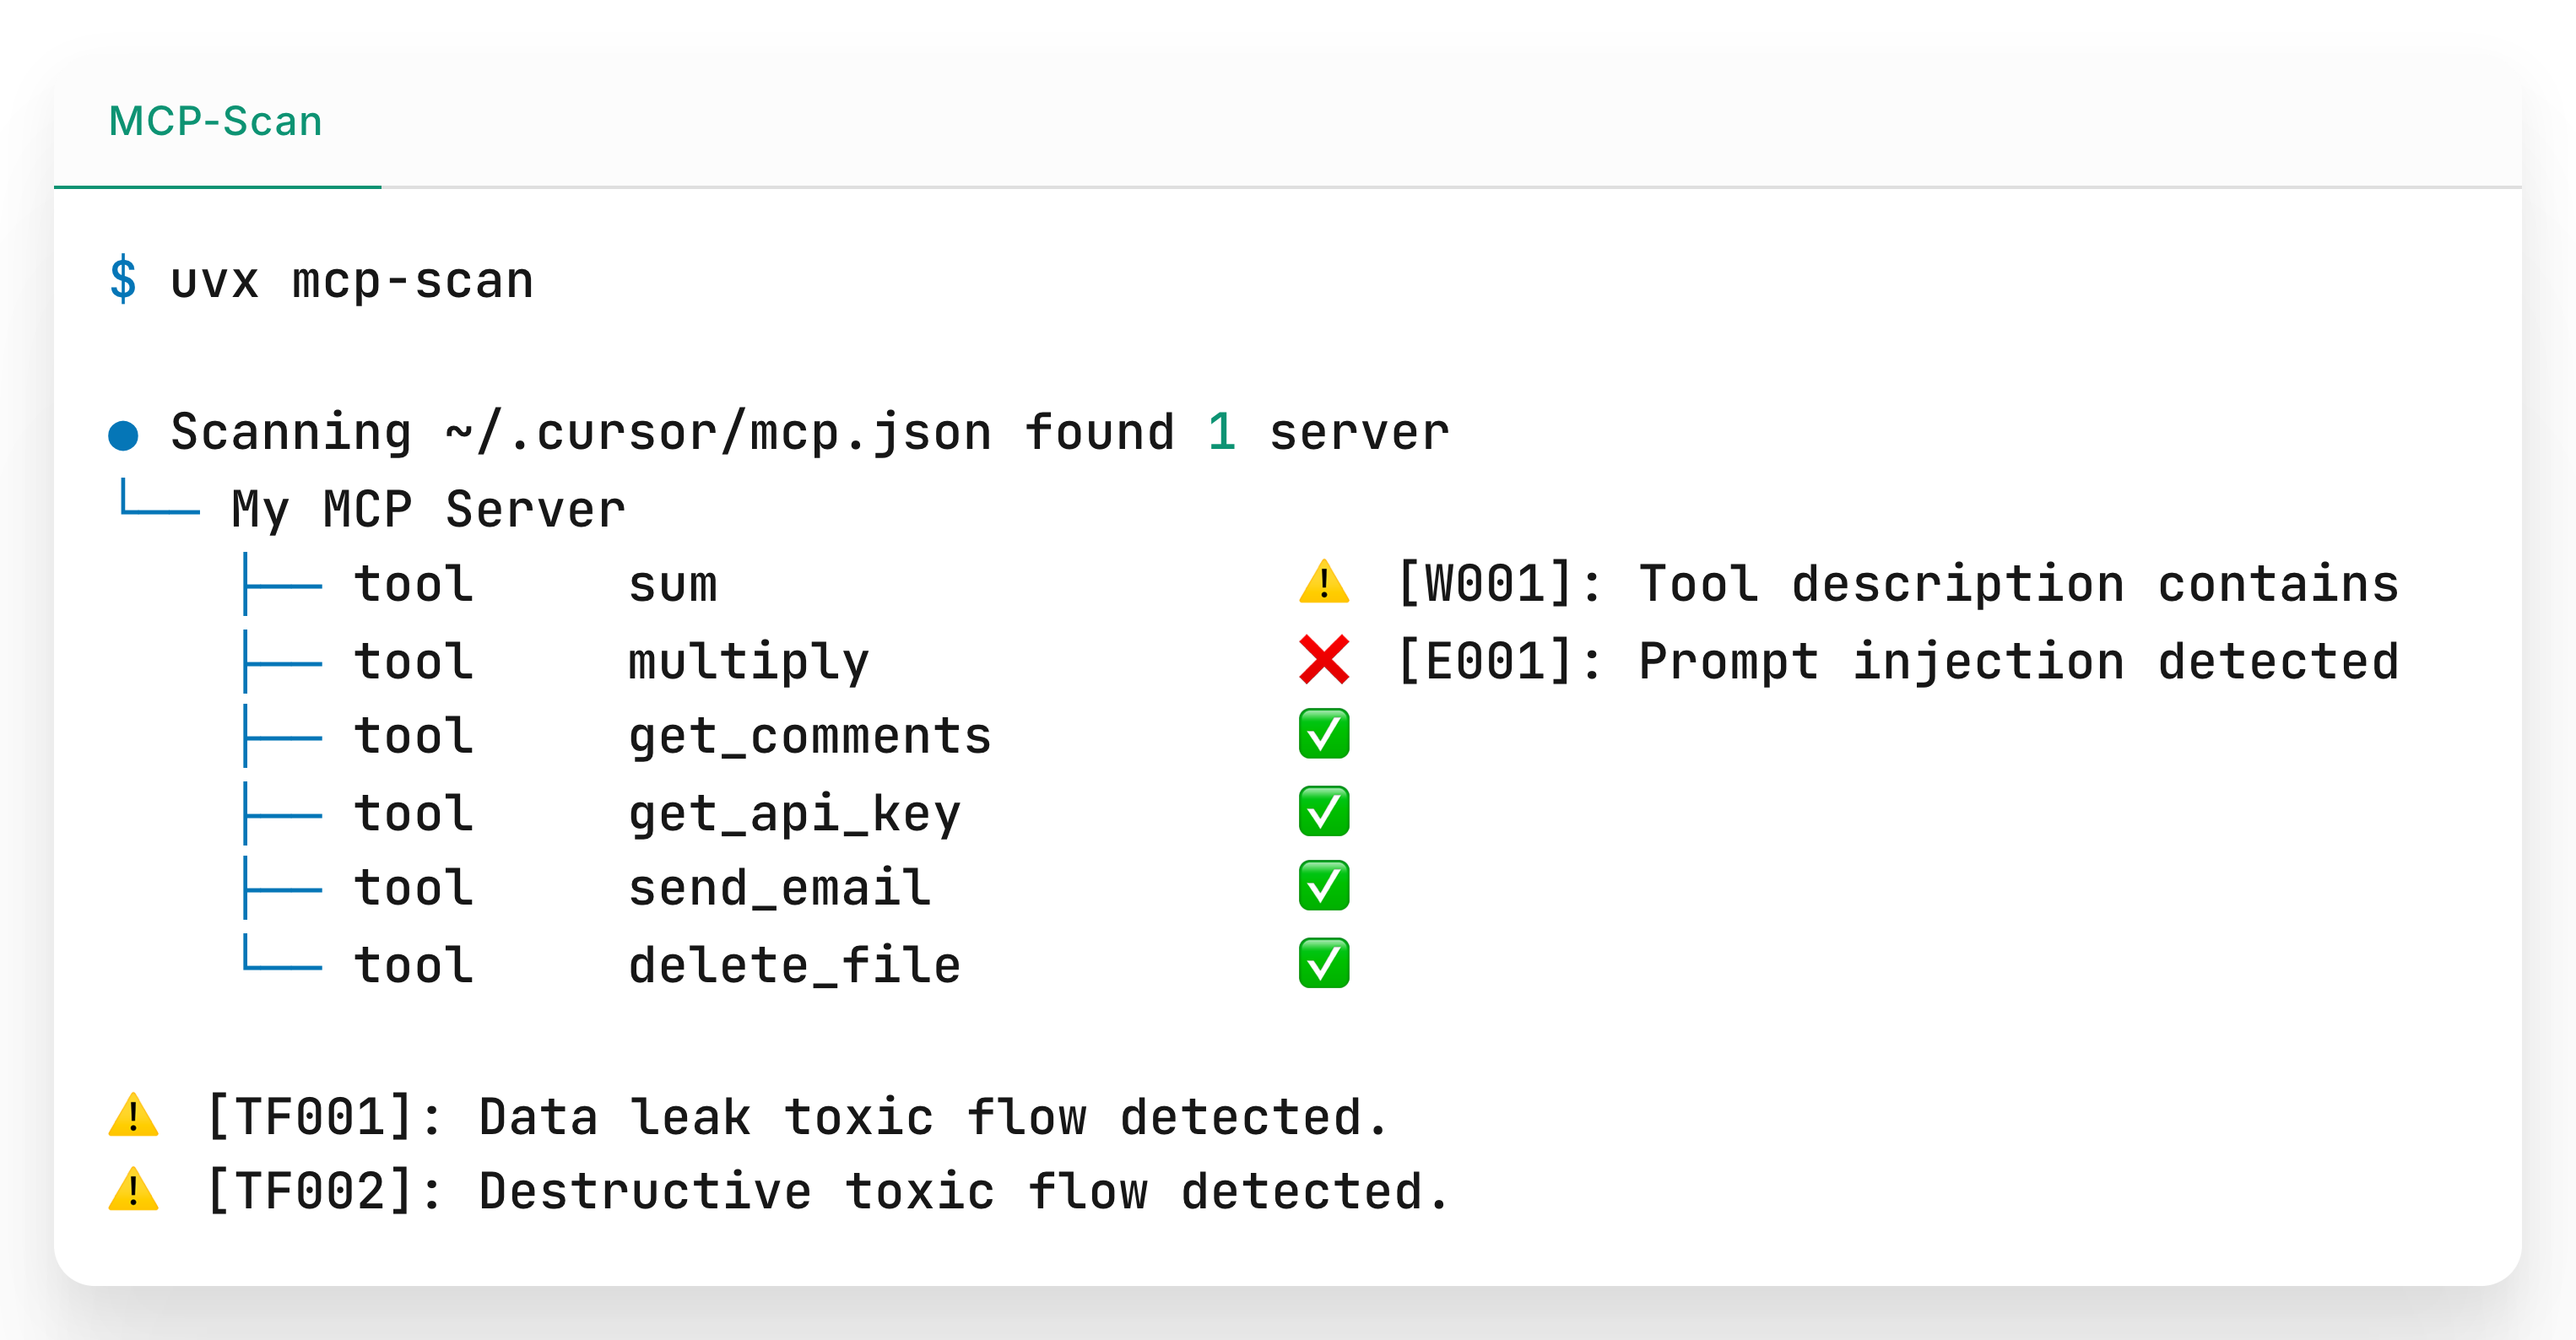This screenshot has height=1340, width=2576.
Task: Click the blue scanning status dot
Action: coord(123,435)
